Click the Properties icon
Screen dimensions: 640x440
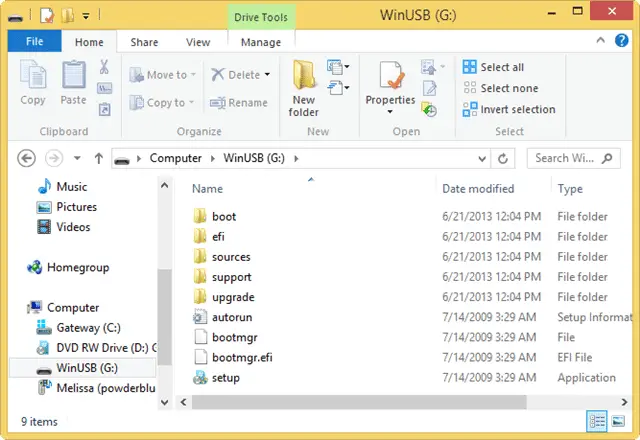coord(390,75)
